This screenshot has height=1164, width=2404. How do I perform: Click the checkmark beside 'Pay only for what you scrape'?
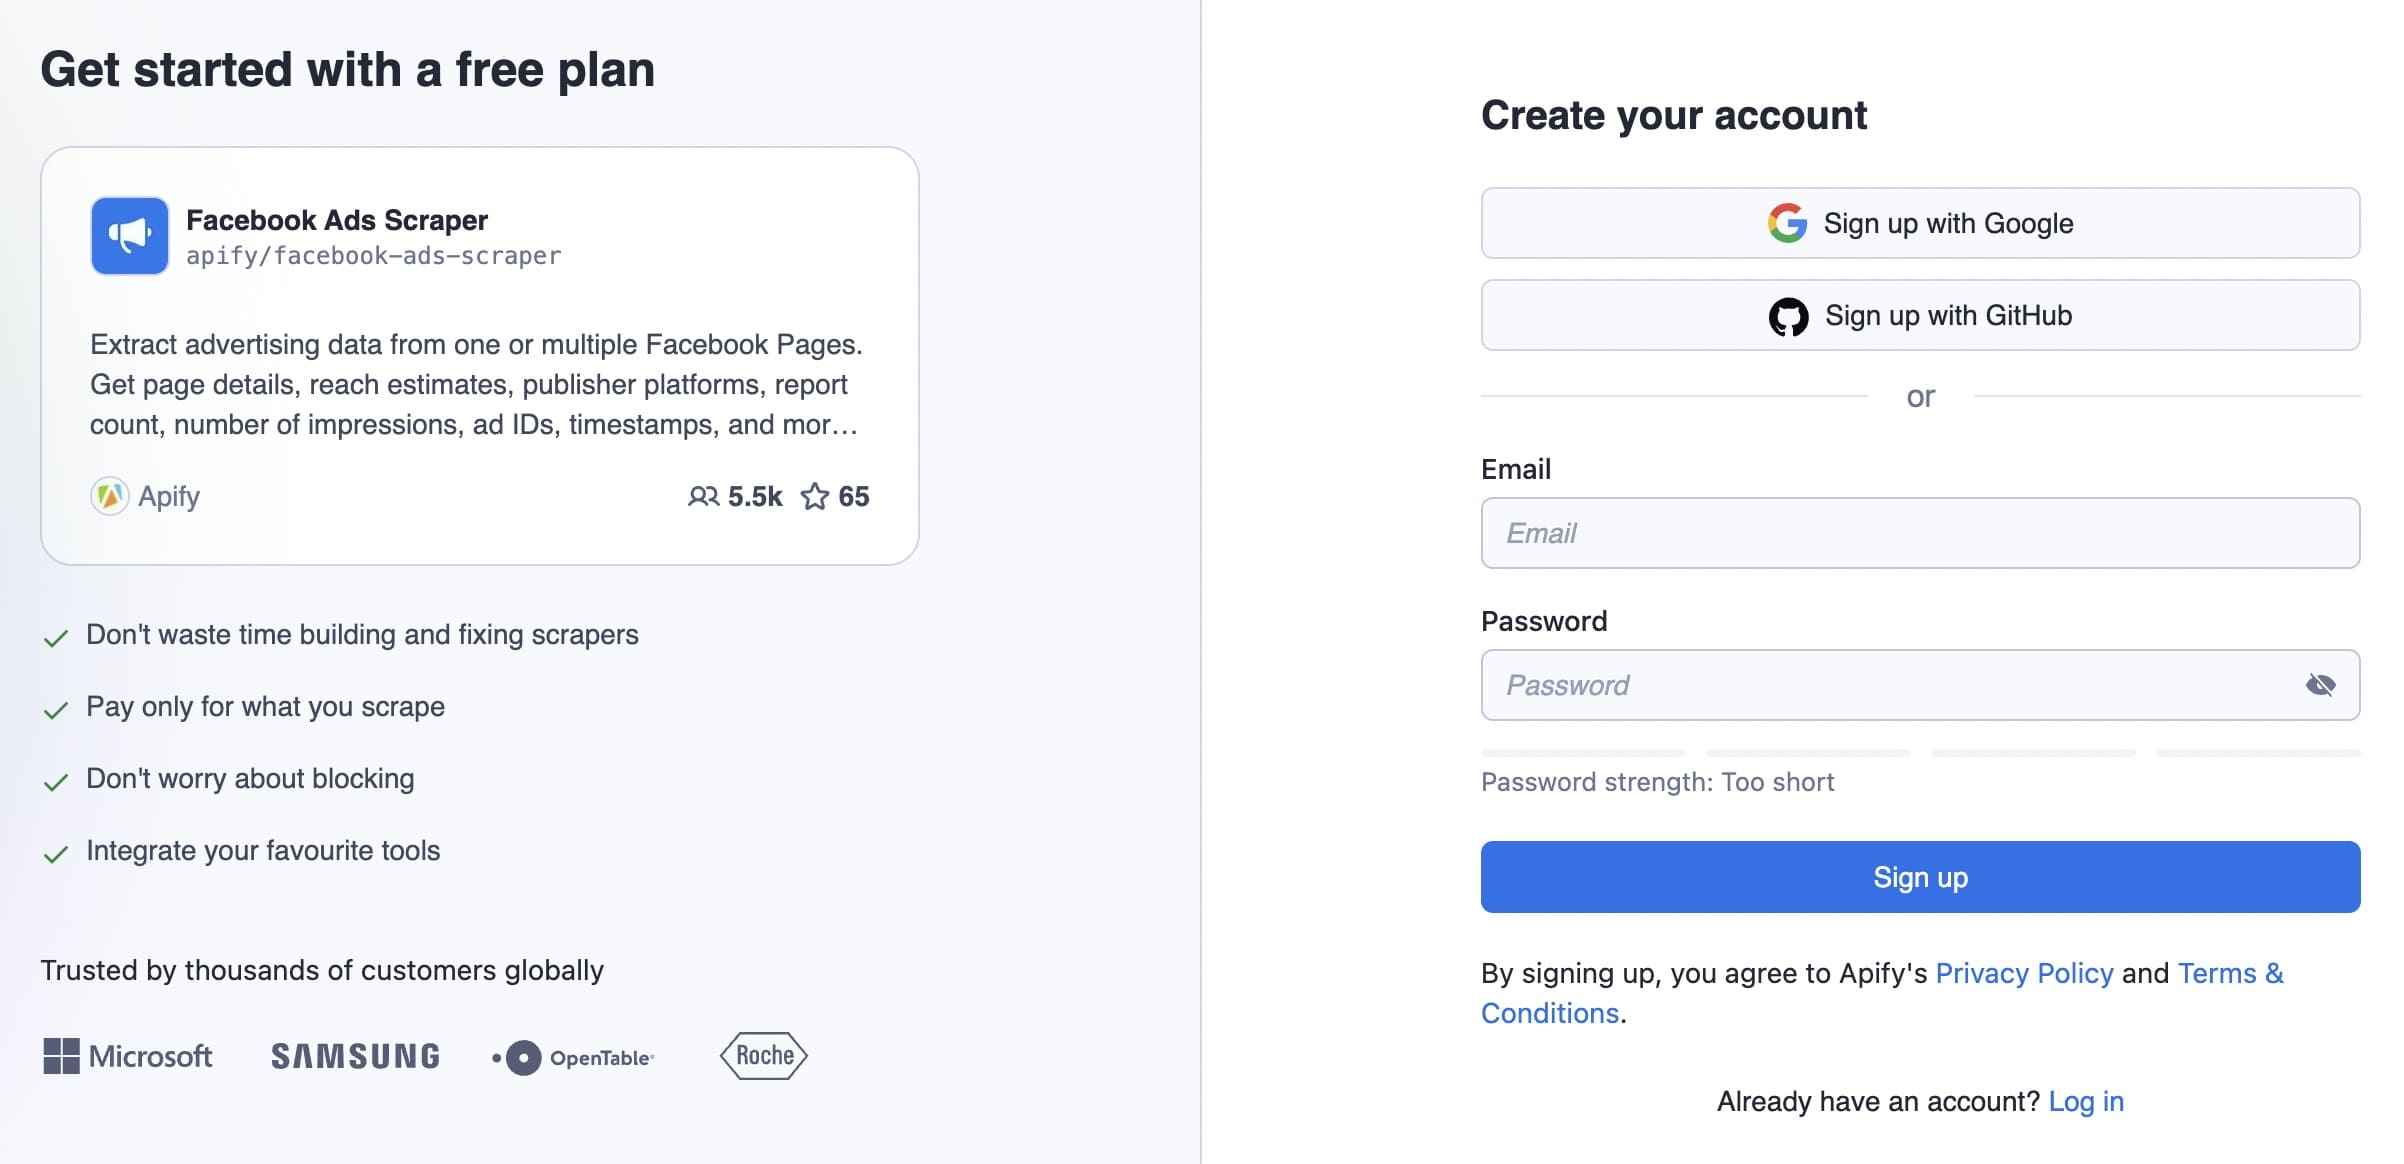57,708
